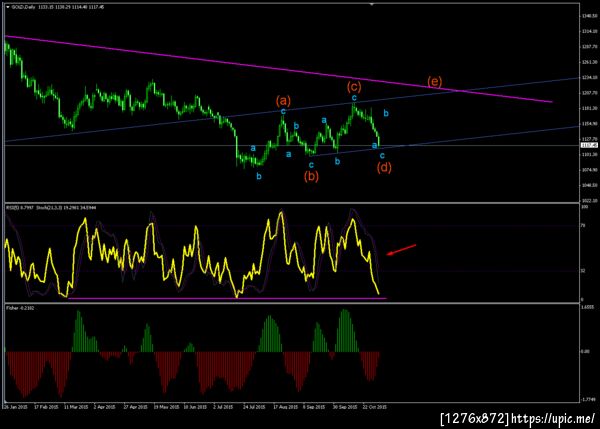Click the 100 level on RSI scale

(x=584, y=207)
